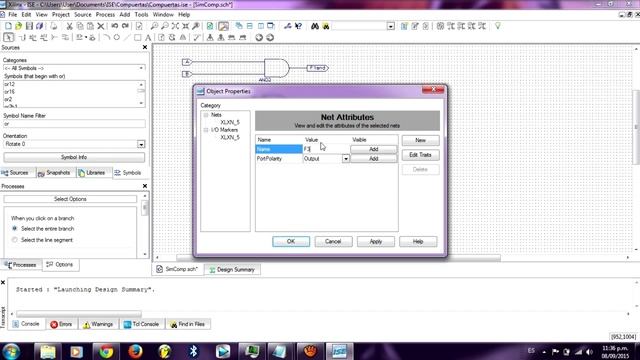Click the Open file toolbar icon
640x360 pixels.
coord(18,26)
